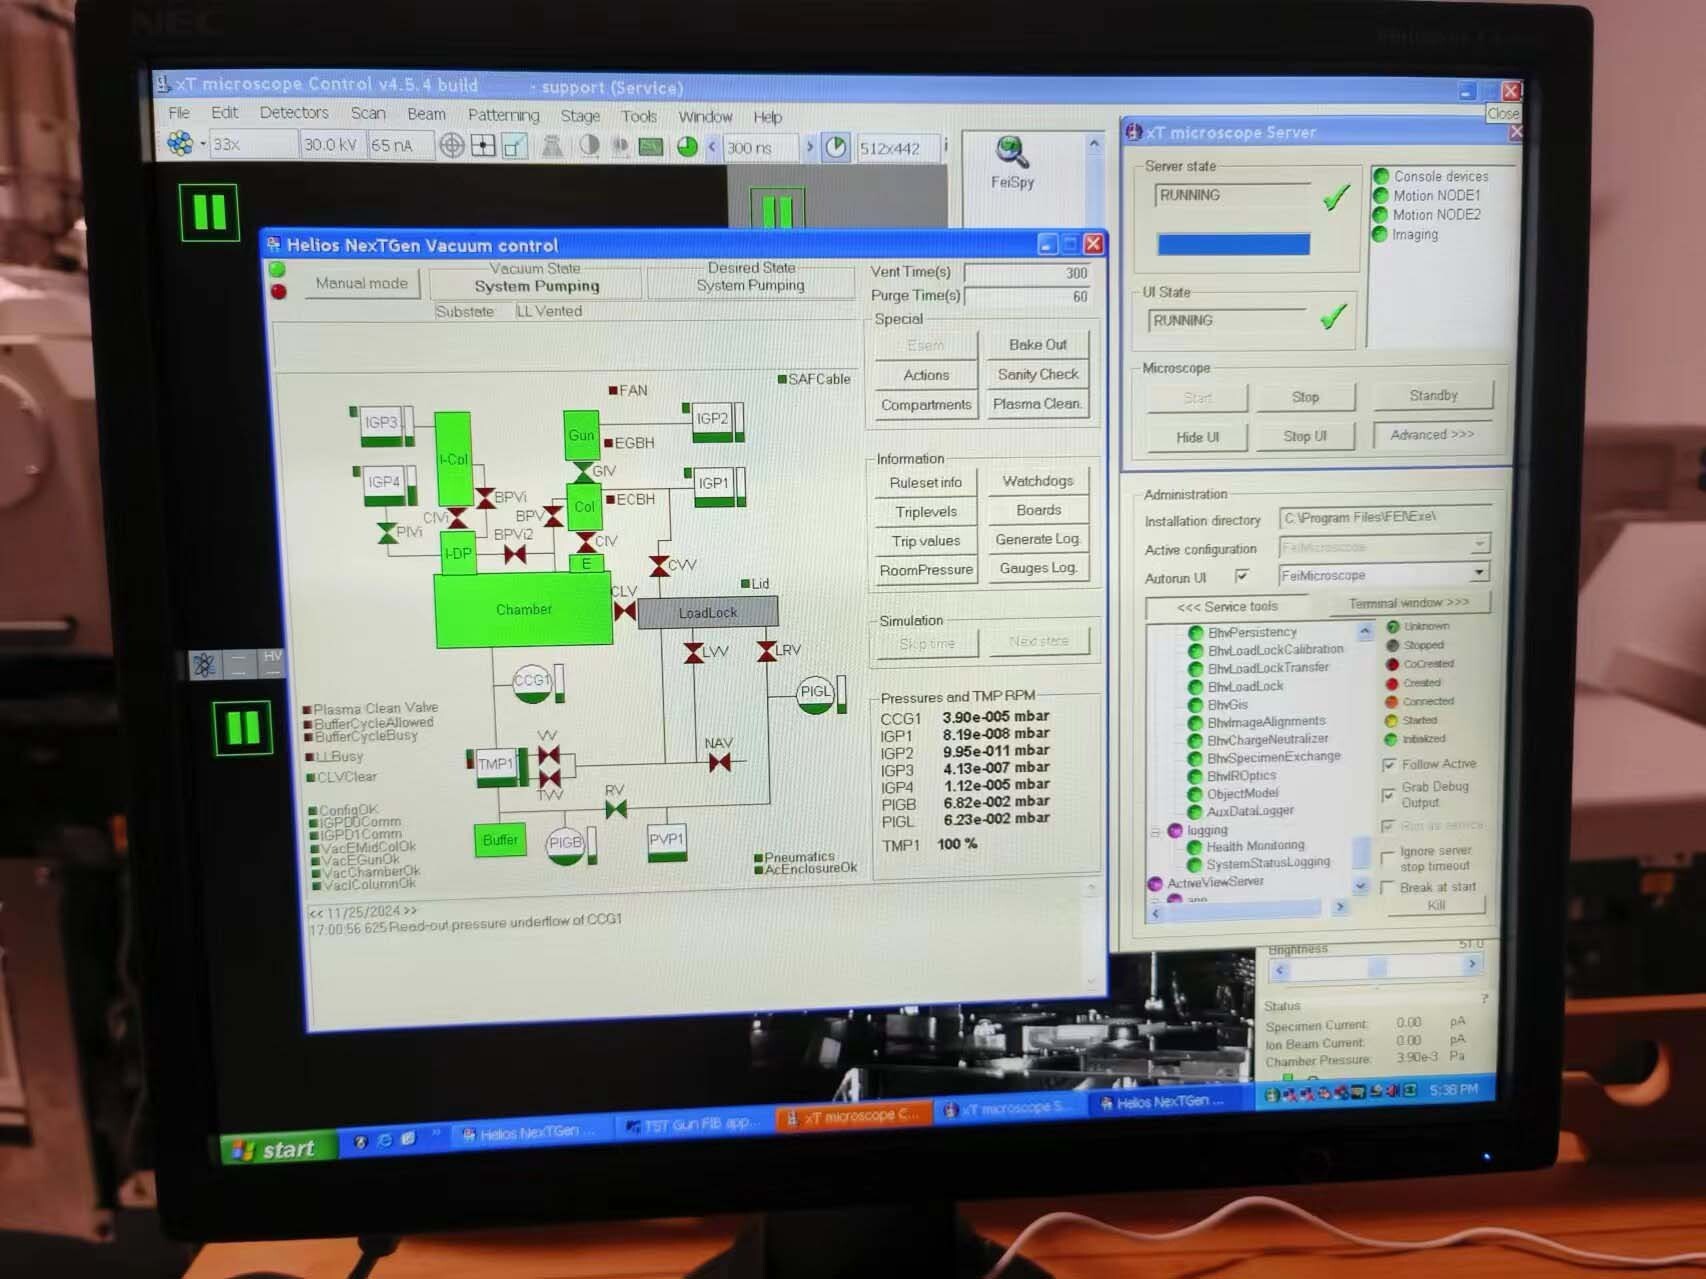
Task: Click the clock snapshot icon before resolution box
Action: tap(836, 148)
